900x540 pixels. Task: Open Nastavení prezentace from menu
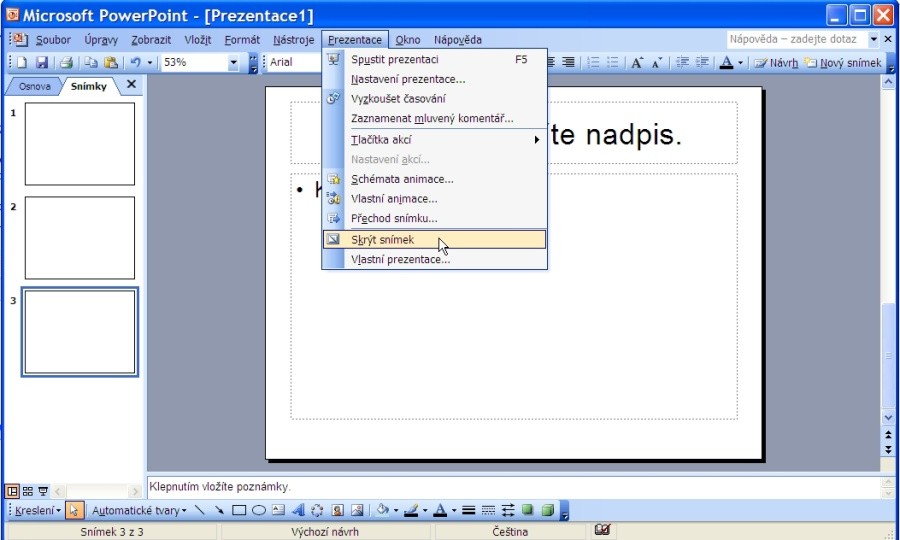tap(435, 79)
